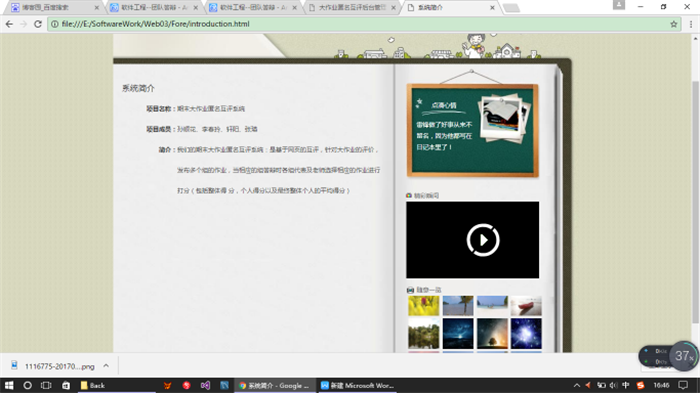Viewport: 700px width, 393px height.
Task: Switch to the Google Chrome taskbar item
Action: coord(274,385)
